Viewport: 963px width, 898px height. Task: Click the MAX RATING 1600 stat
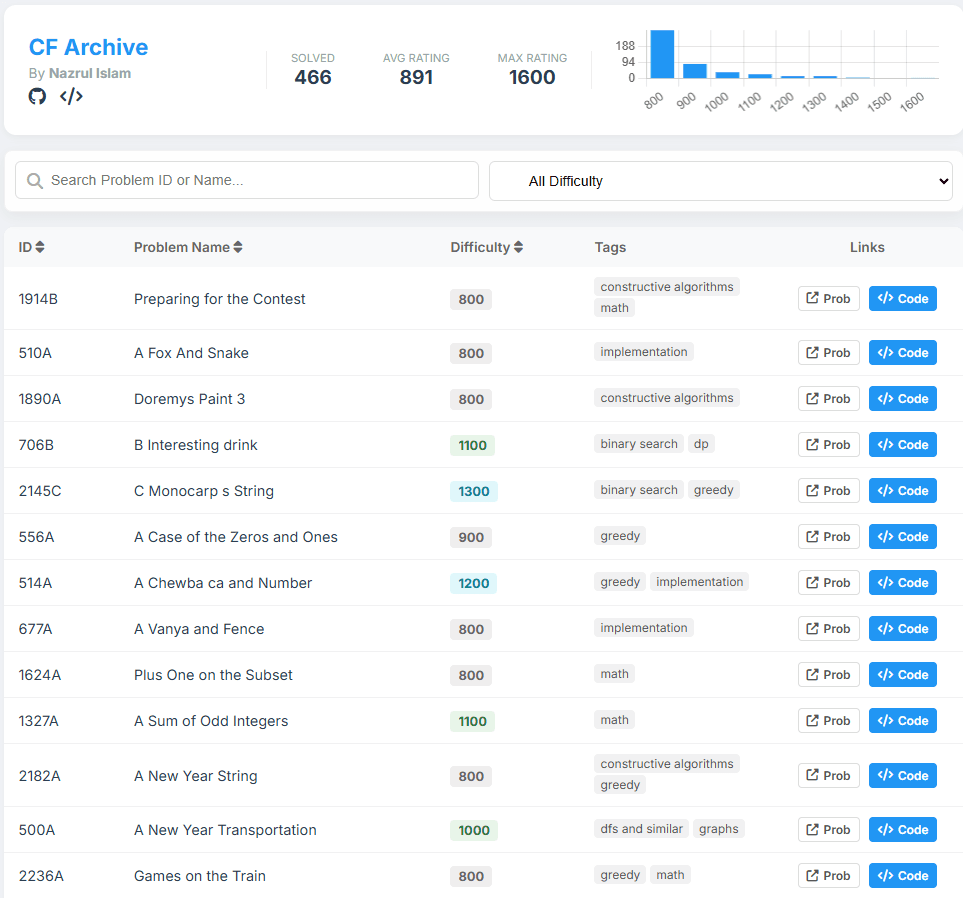coord(532,69)
